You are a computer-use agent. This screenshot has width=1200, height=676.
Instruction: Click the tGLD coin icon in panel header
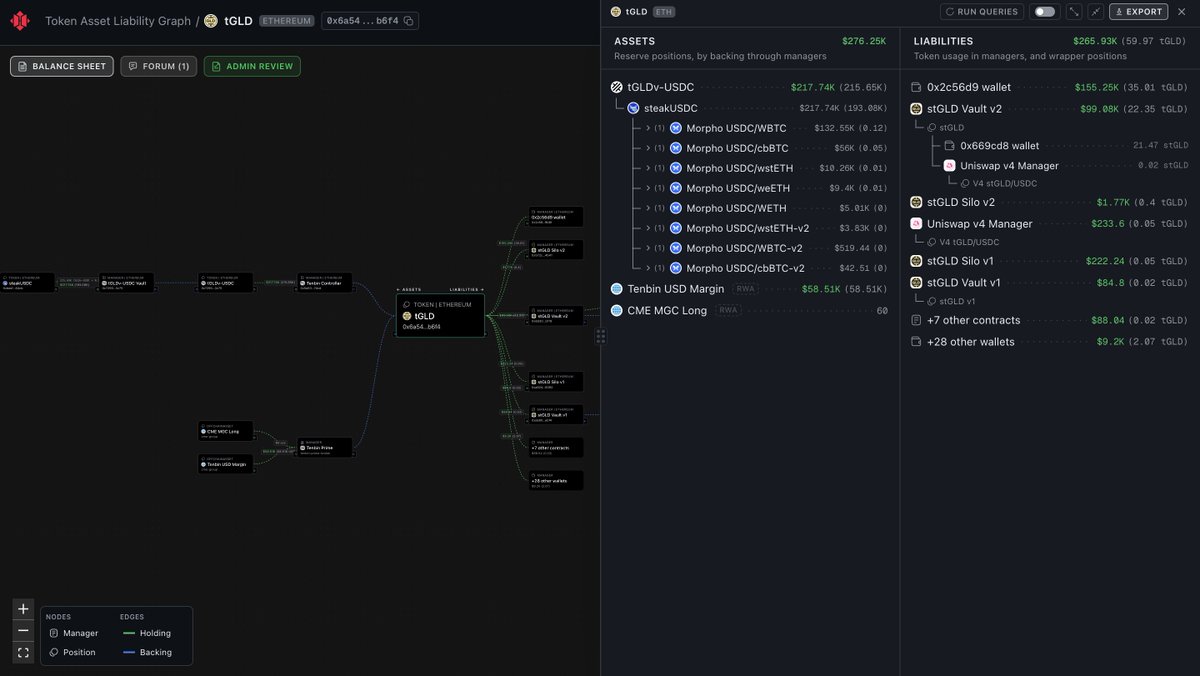[x=616, y=12]
